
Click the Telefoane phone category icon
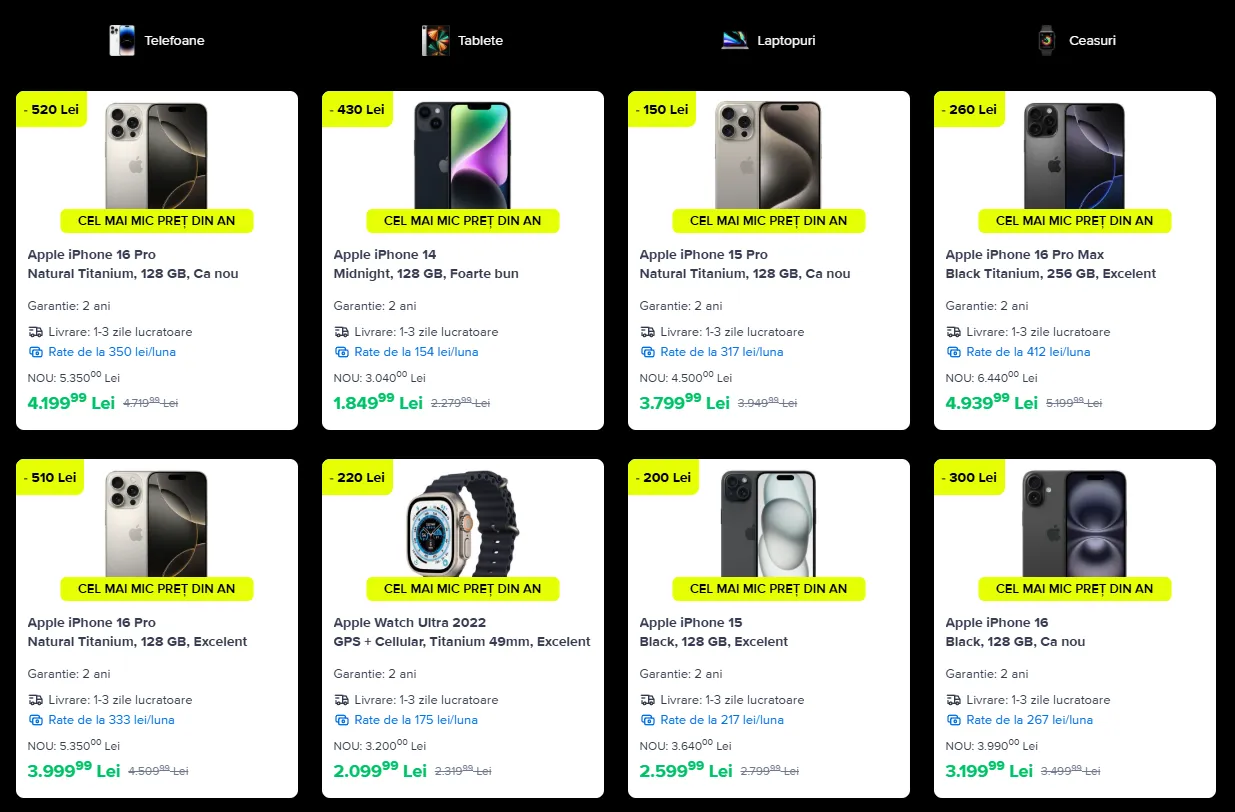coord(122,41)
